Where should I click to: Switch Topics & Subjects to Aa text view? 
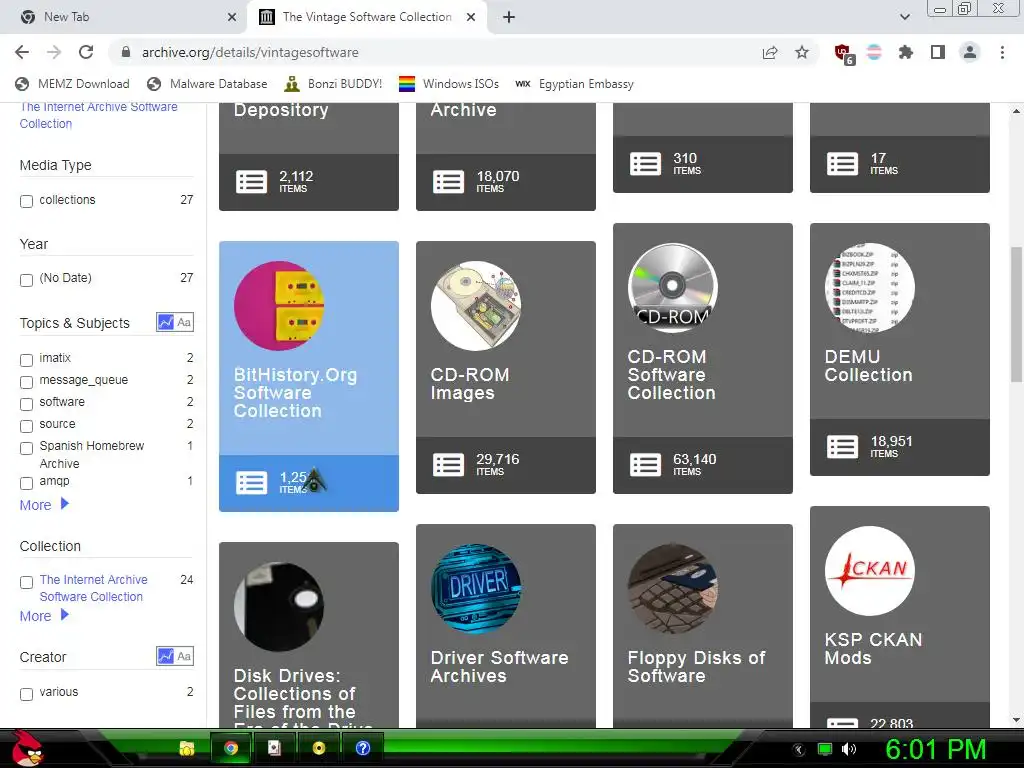pos(184,322)
